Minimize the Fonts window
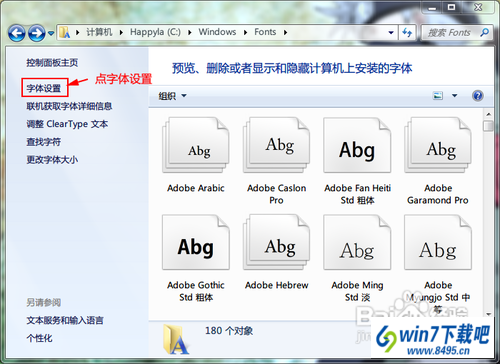The image size is (500, 364). click(432, 7)
